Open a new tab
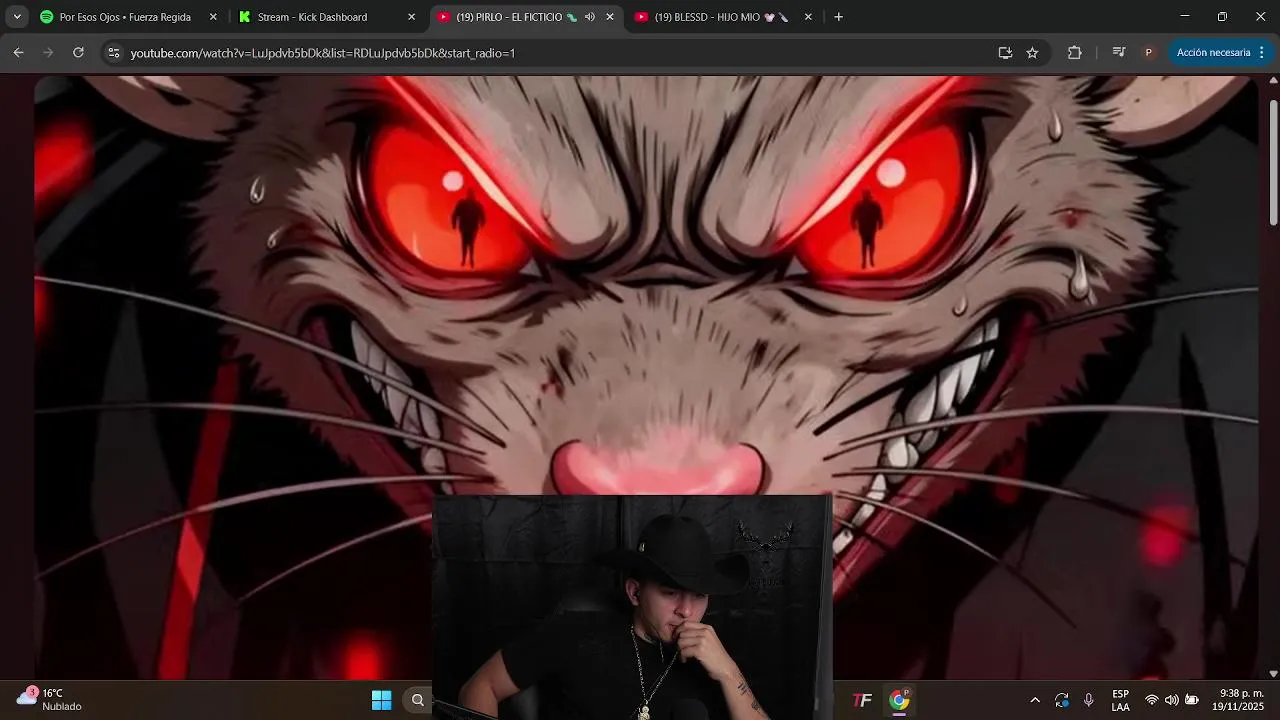This screenshot has height=720, width=1280. click(838, 17)
